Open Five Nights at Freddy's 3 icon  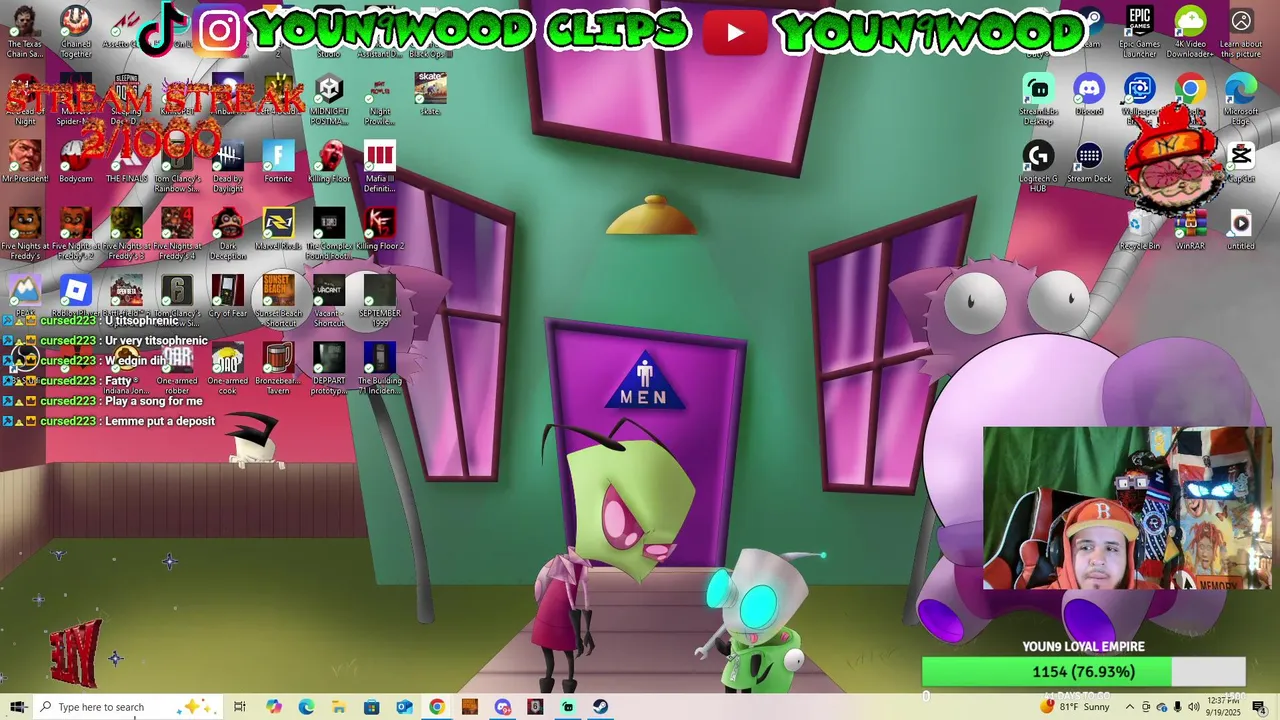(x=126, y=234)
